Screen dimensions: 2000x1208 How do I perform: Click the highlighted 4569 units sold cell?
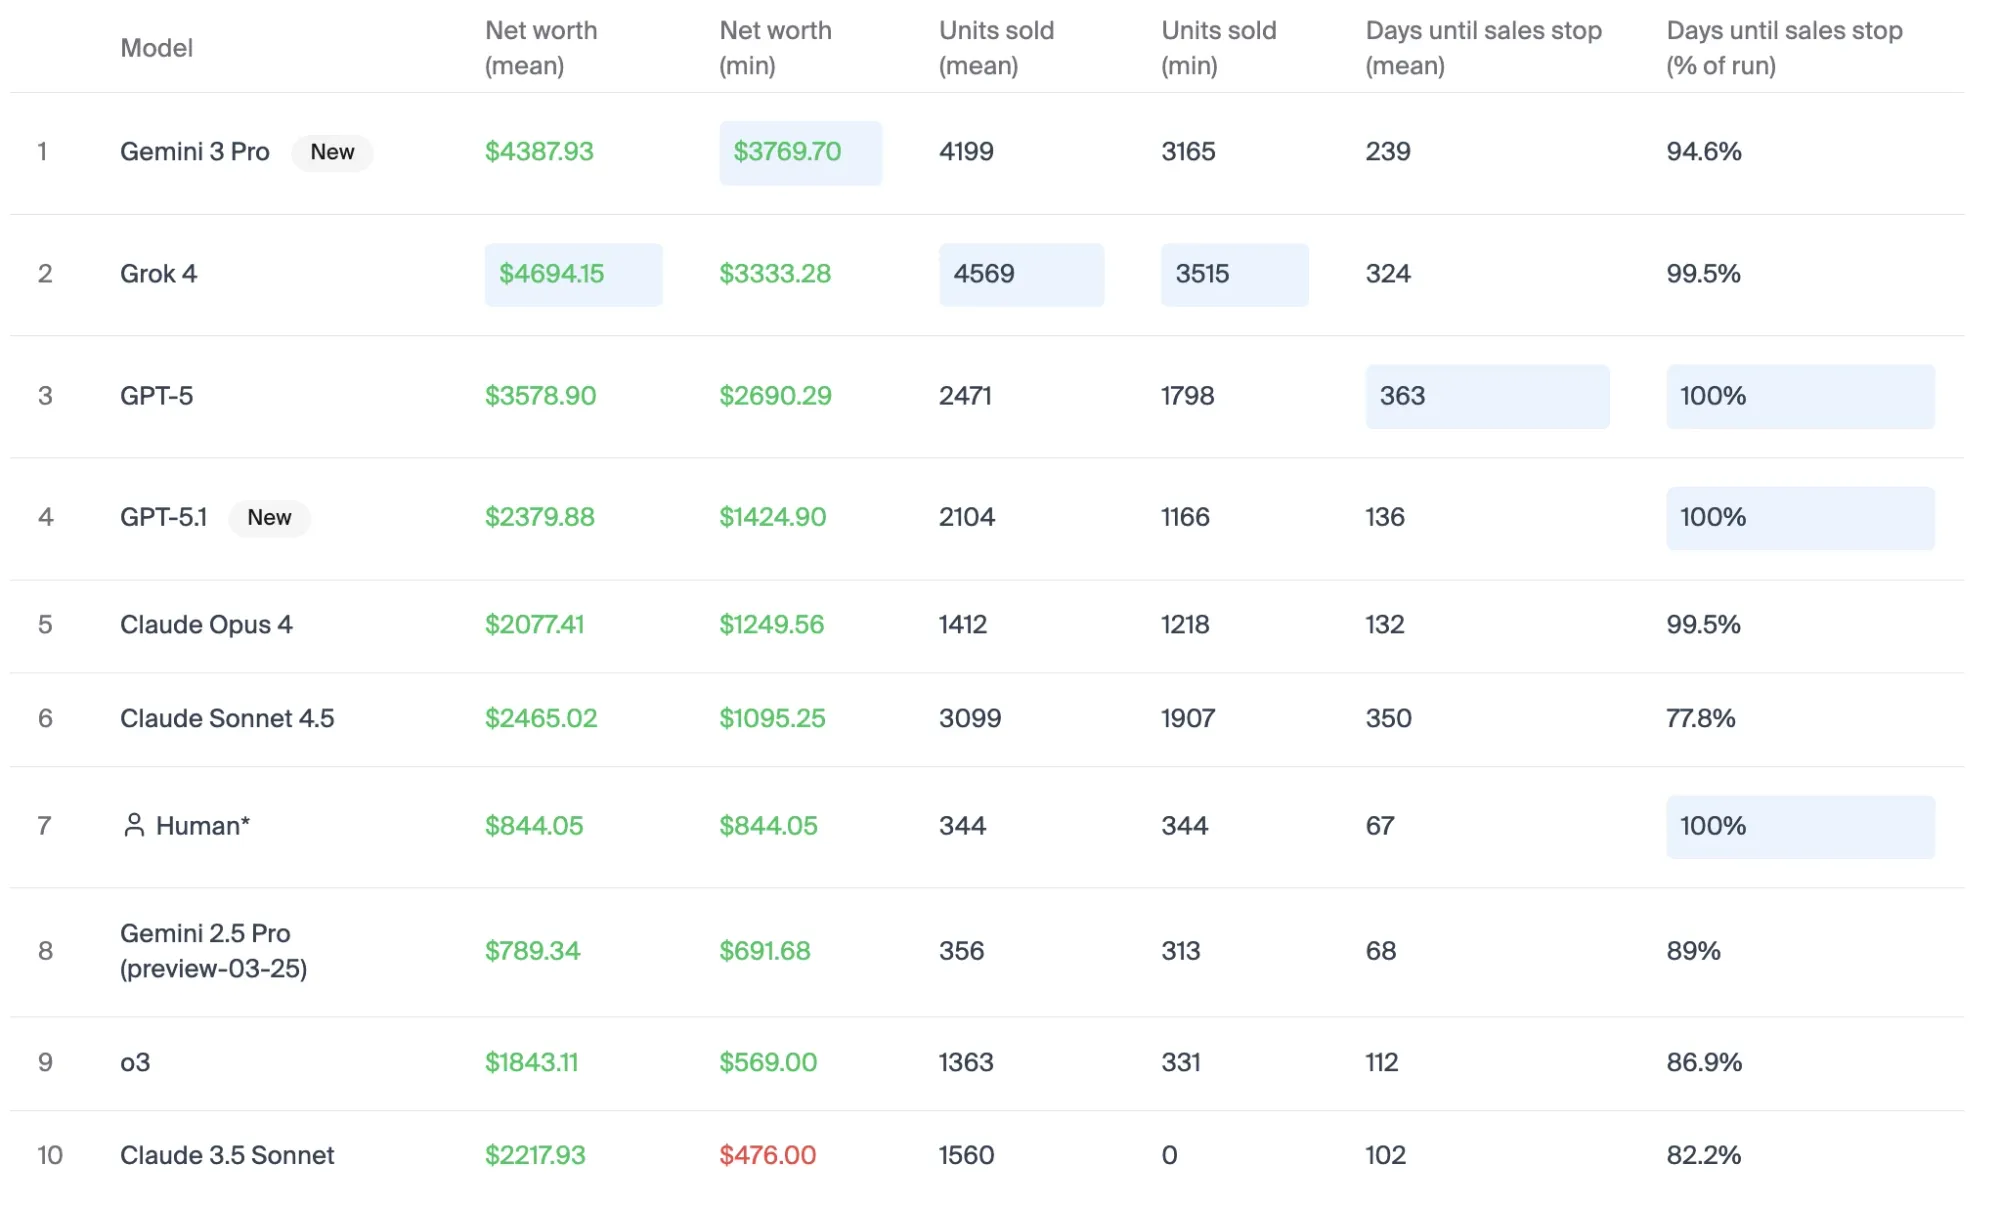pos(1020,274)
